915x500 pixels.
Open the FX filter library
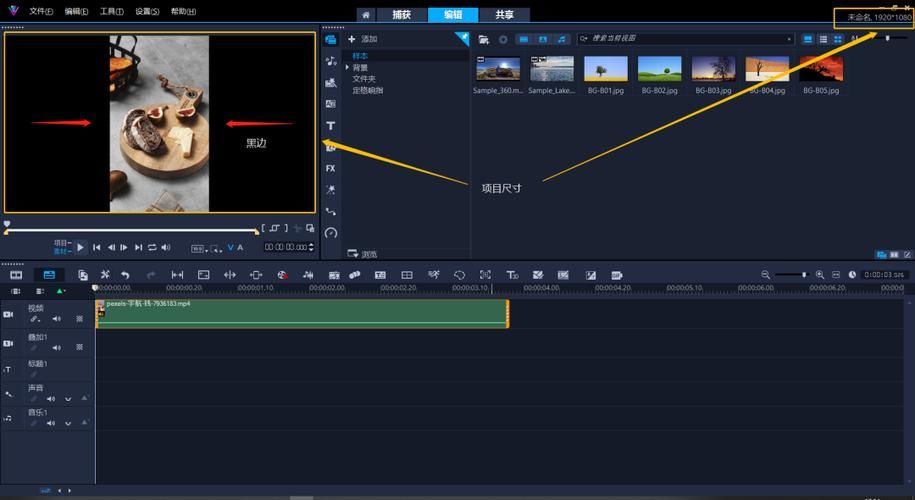(331, 168)
